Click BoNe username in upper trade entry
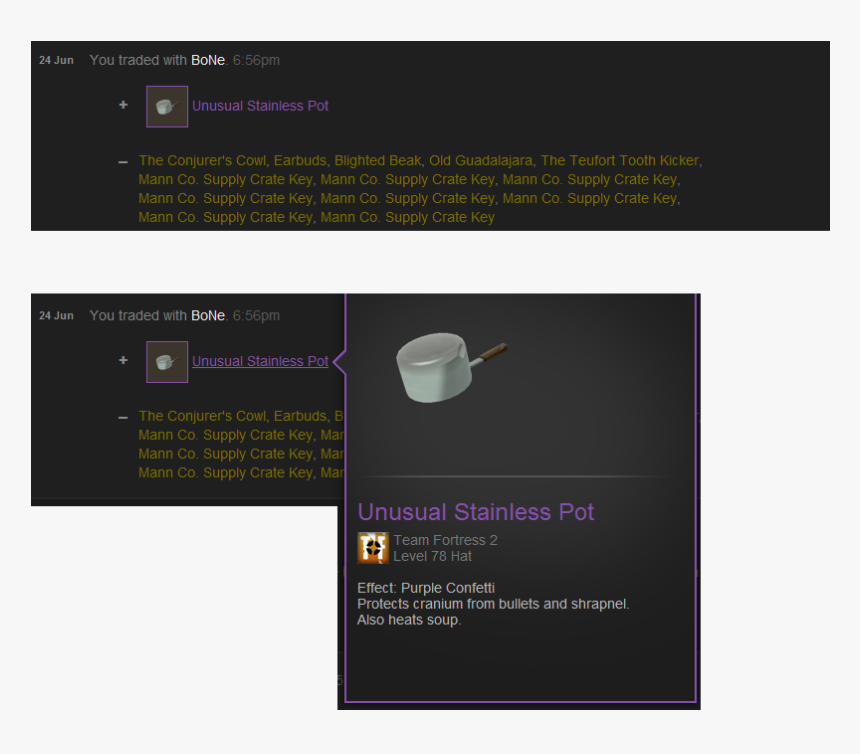The width and height of the screenshot is (860, 754). (208, 60)
